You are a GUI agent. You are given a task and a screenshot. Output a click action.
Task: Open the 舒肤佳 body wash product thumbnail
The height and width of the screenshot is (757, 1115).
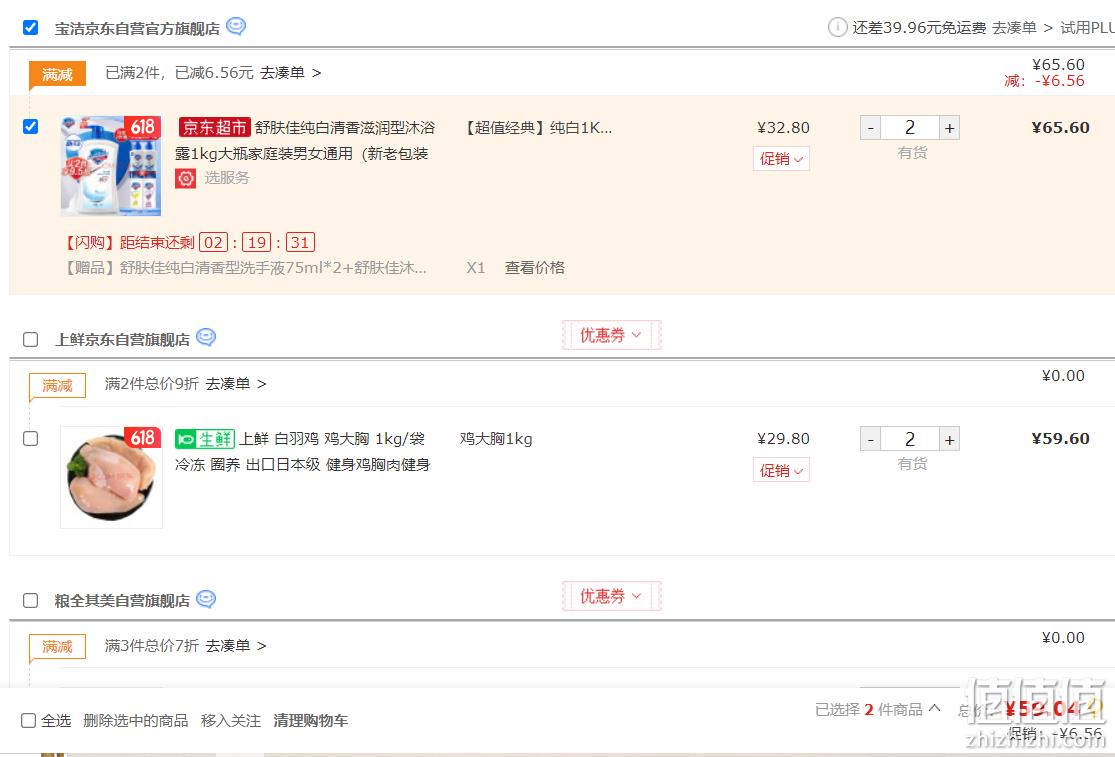tap(111, 166)
